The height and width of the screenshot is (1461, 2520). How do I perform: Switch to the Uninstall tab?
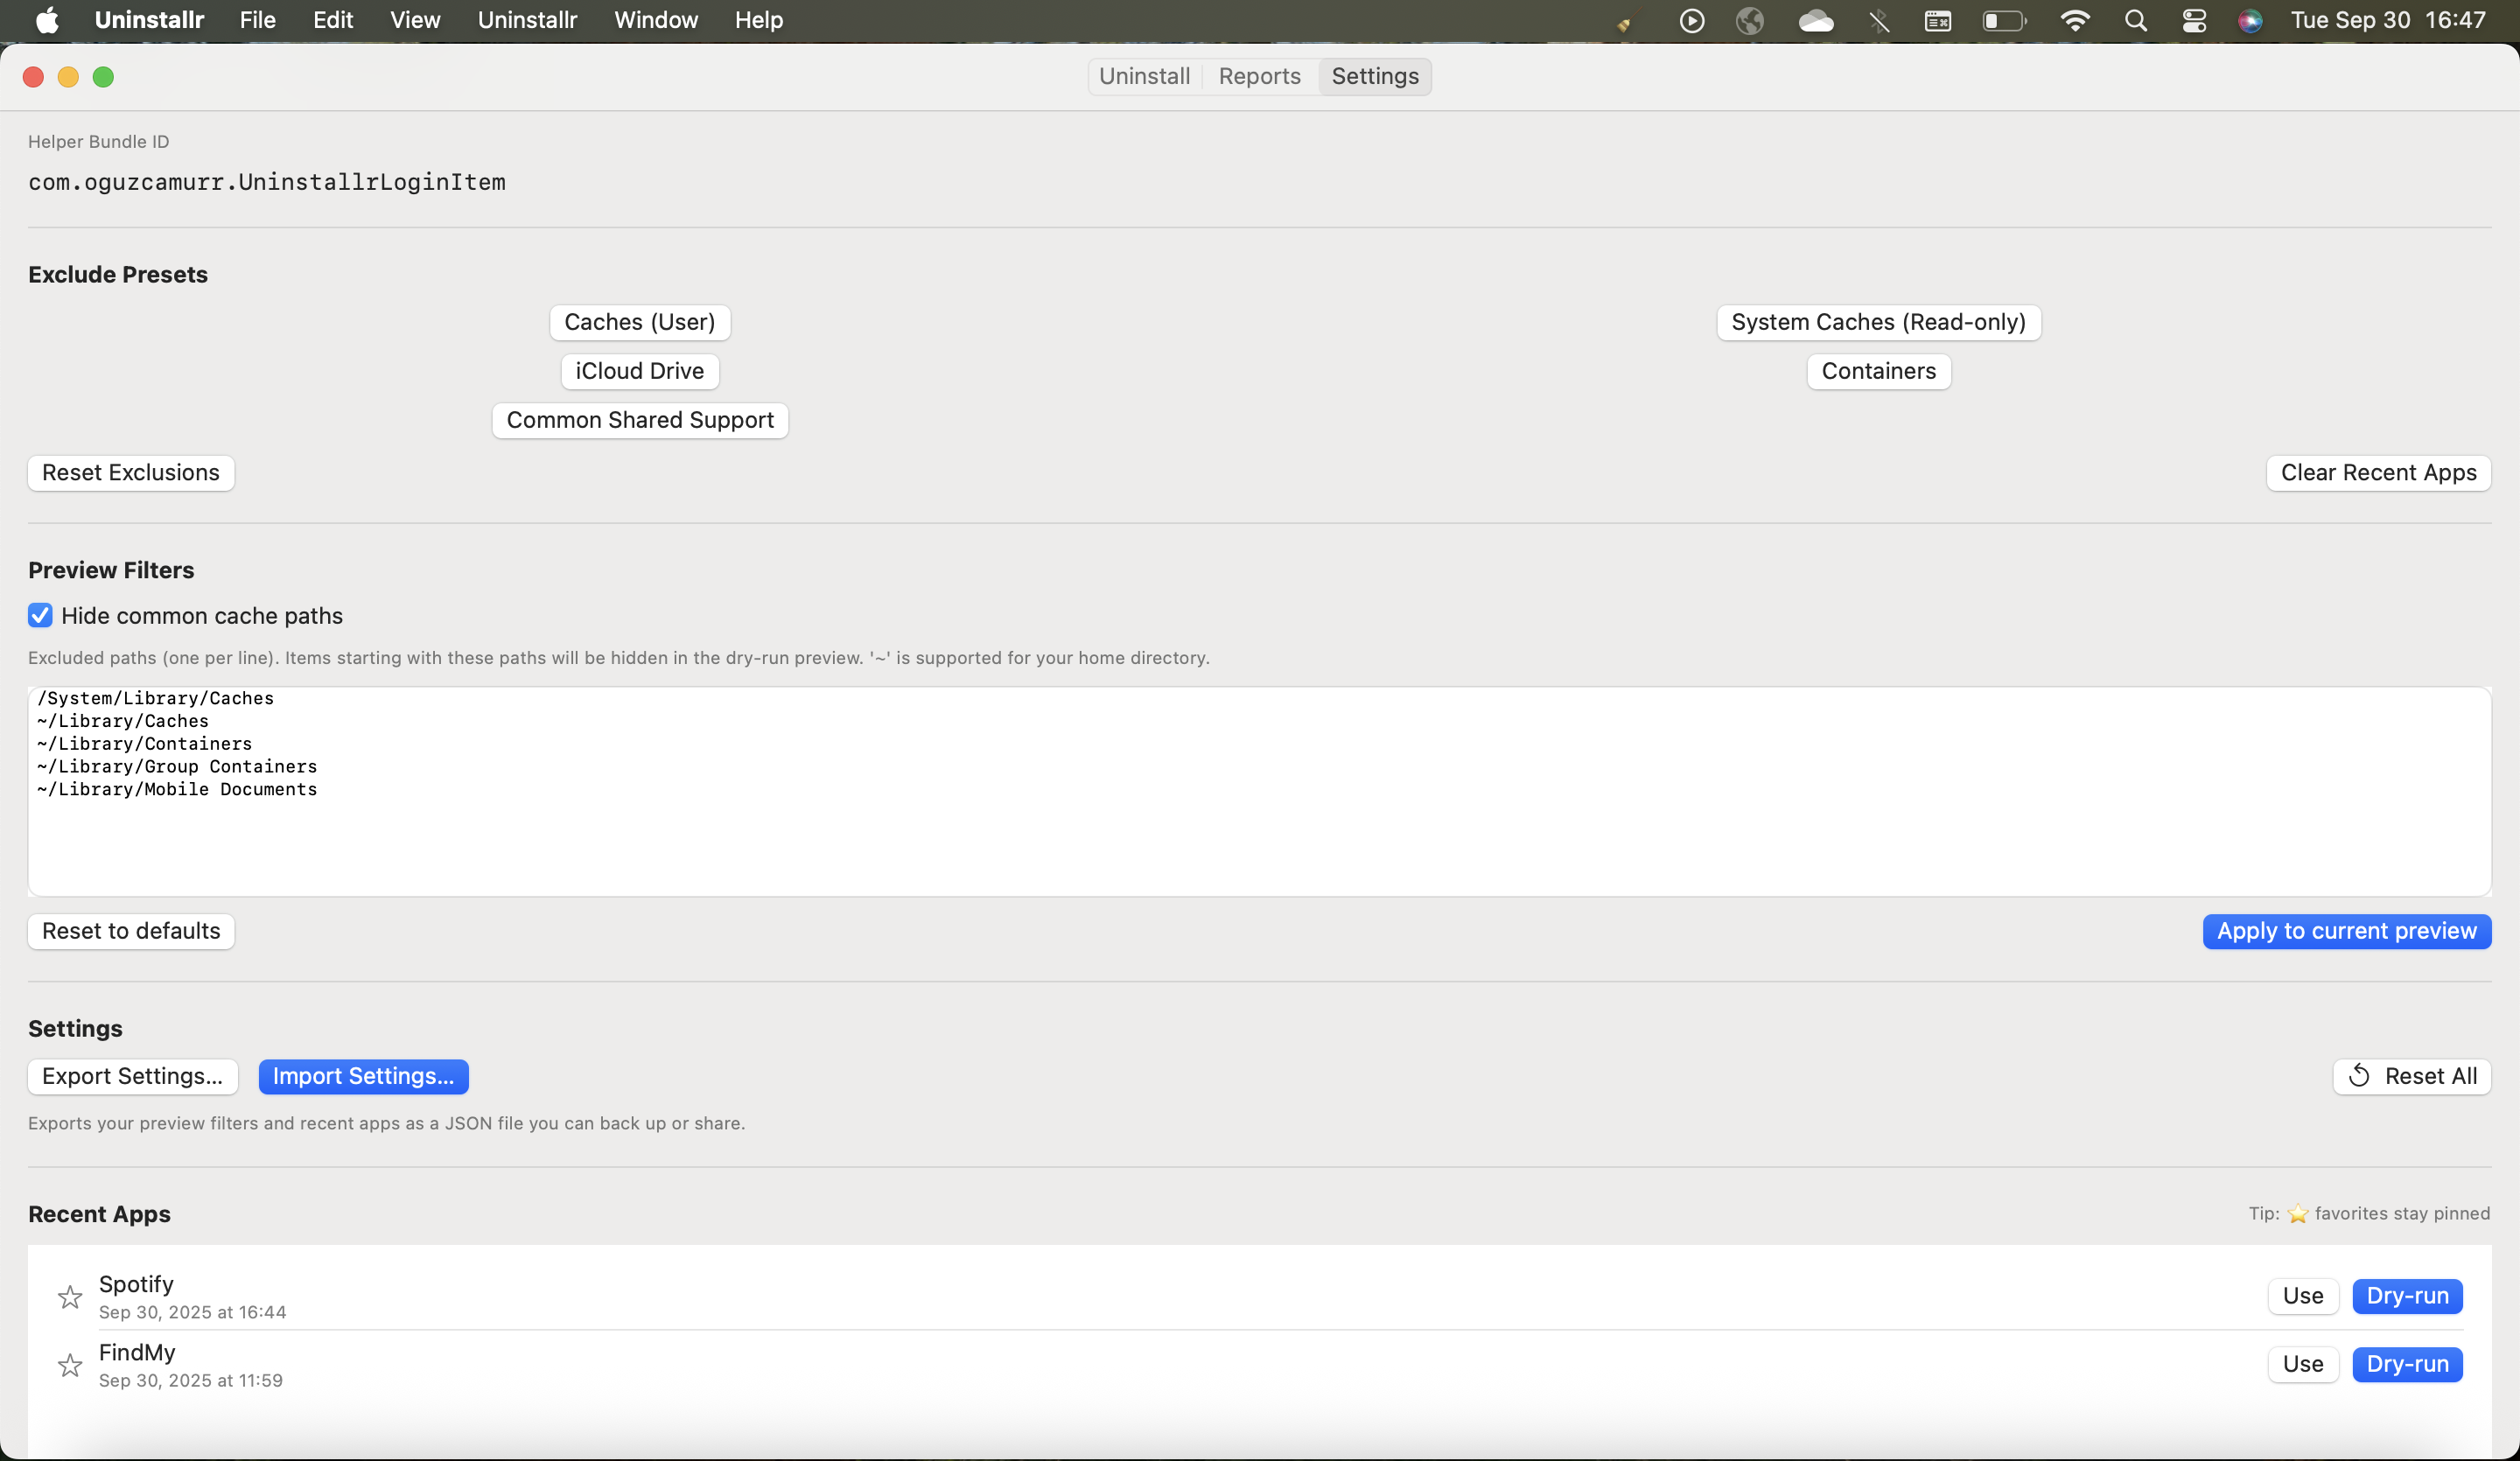pos(1144,76)
